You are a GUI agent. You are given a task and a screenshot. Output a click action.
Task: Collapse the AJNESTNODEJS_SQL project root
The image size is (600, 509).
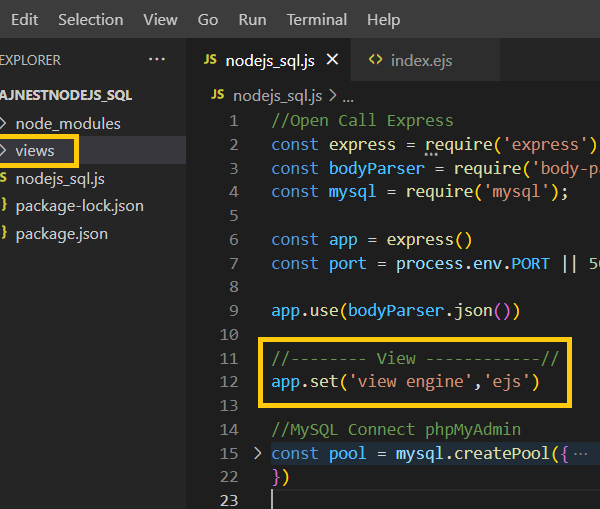(66, 95)
